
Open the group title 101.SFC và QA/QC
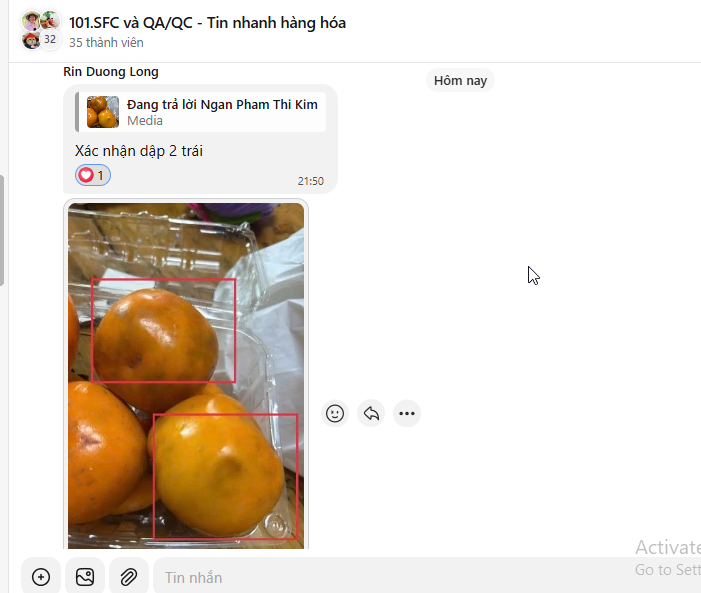pyautogui.click(x=207, y=22)
